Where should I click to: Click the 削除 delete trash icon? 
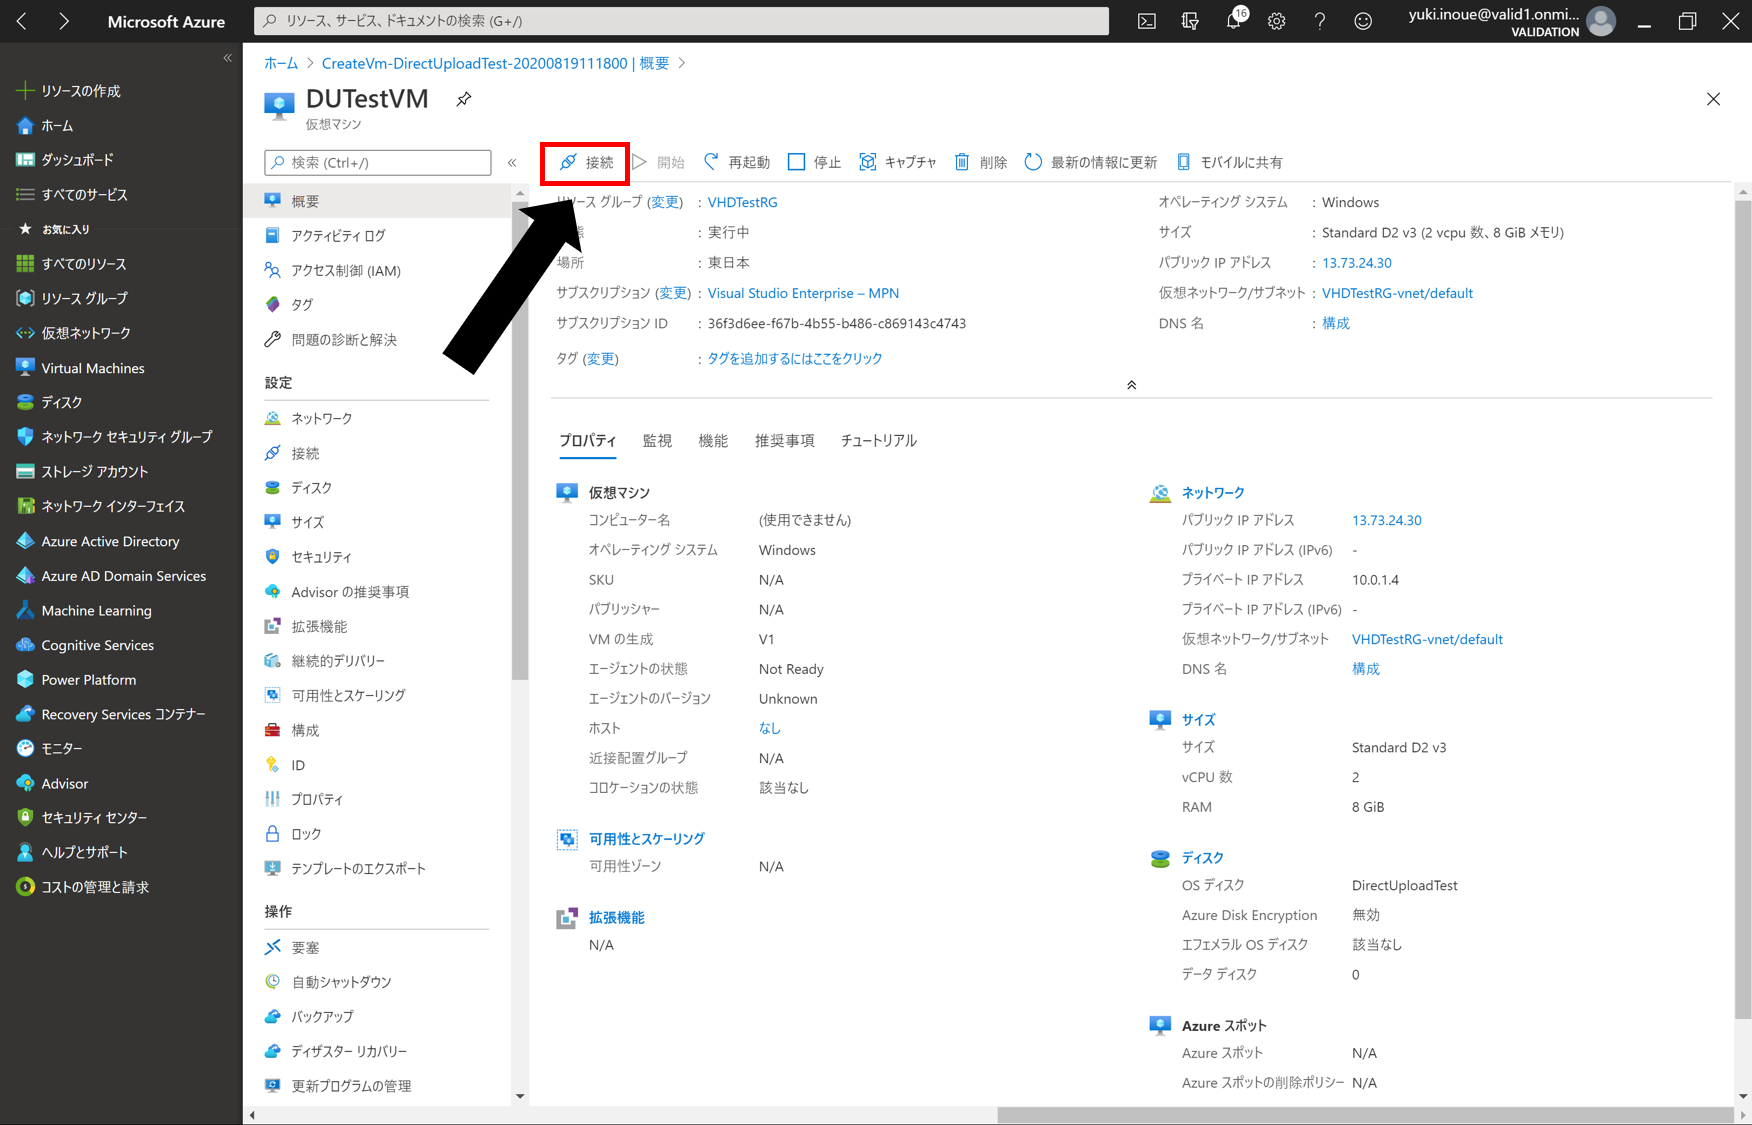tap(962, 162)
